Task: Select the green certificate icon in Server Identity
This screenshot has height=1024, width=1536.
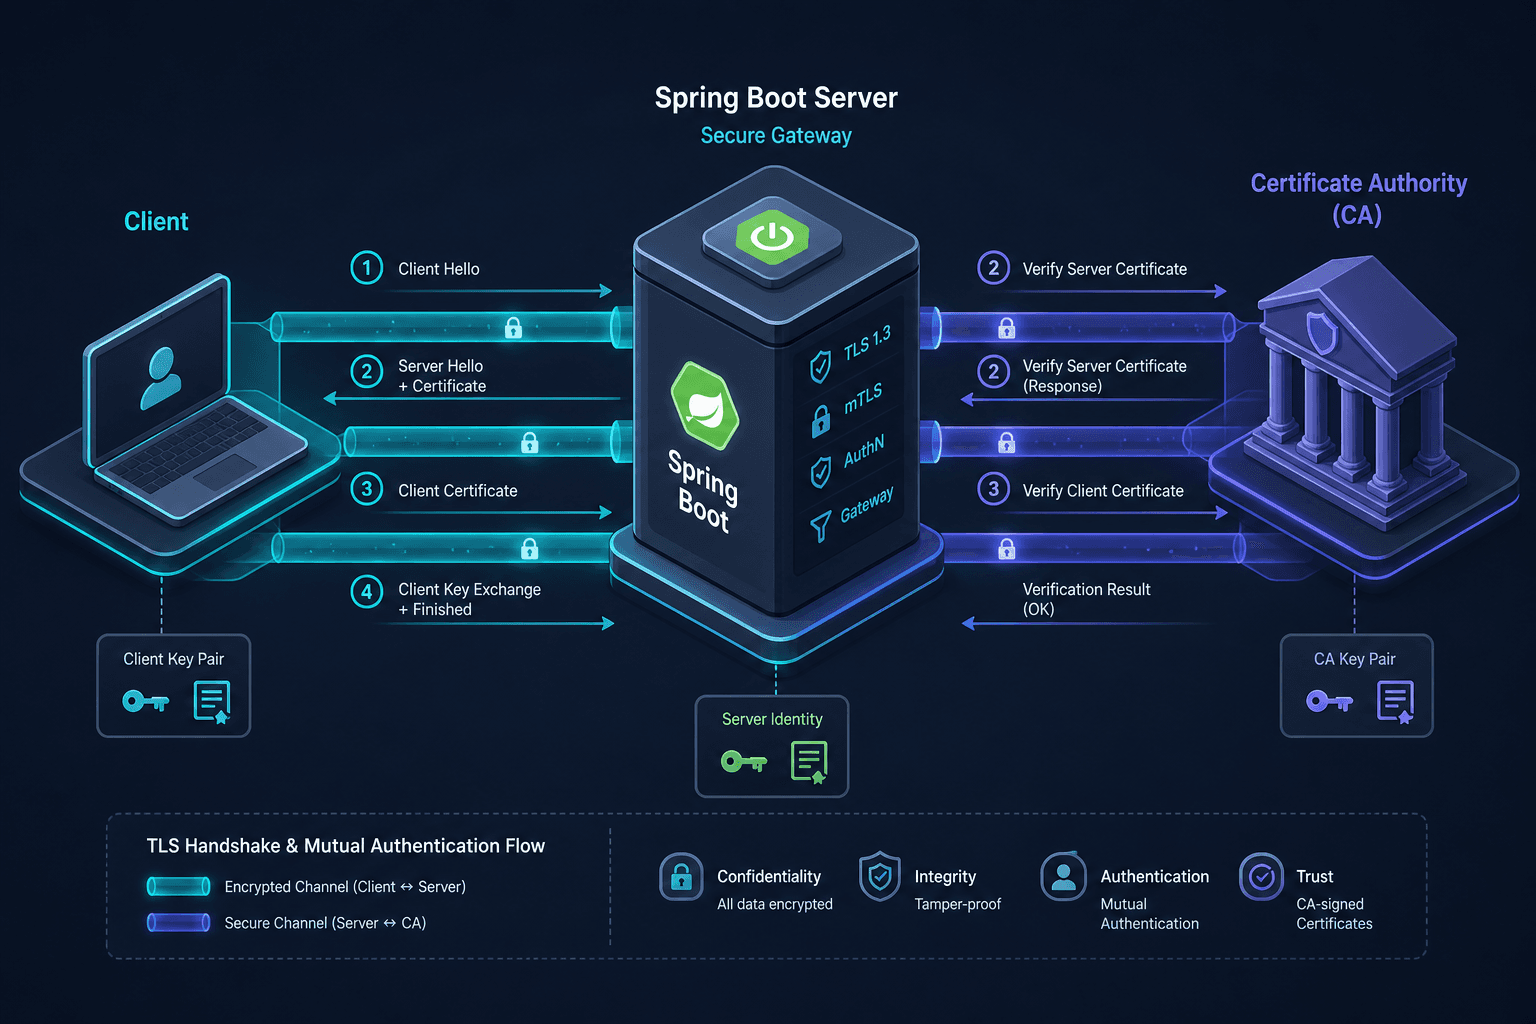Action: (809, 762)
